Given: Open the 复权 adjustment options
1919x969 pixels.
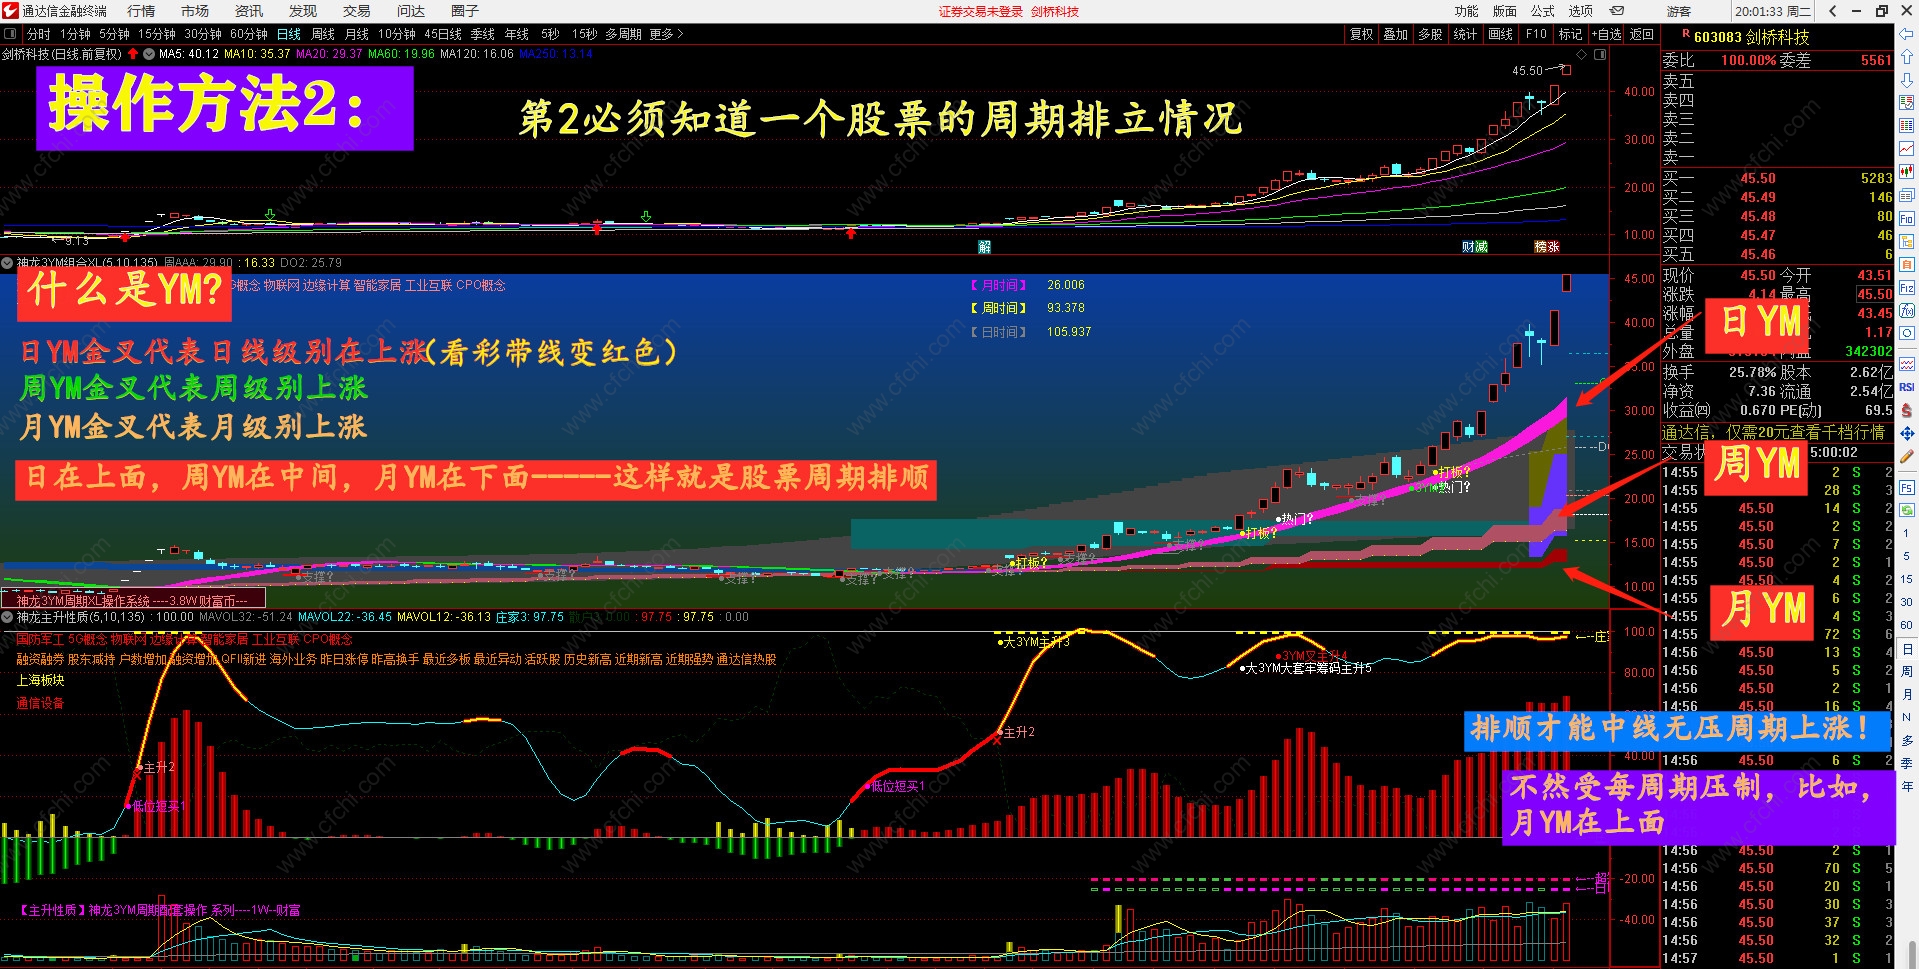Looking at the screenshot, I should tap(1362, 34).
